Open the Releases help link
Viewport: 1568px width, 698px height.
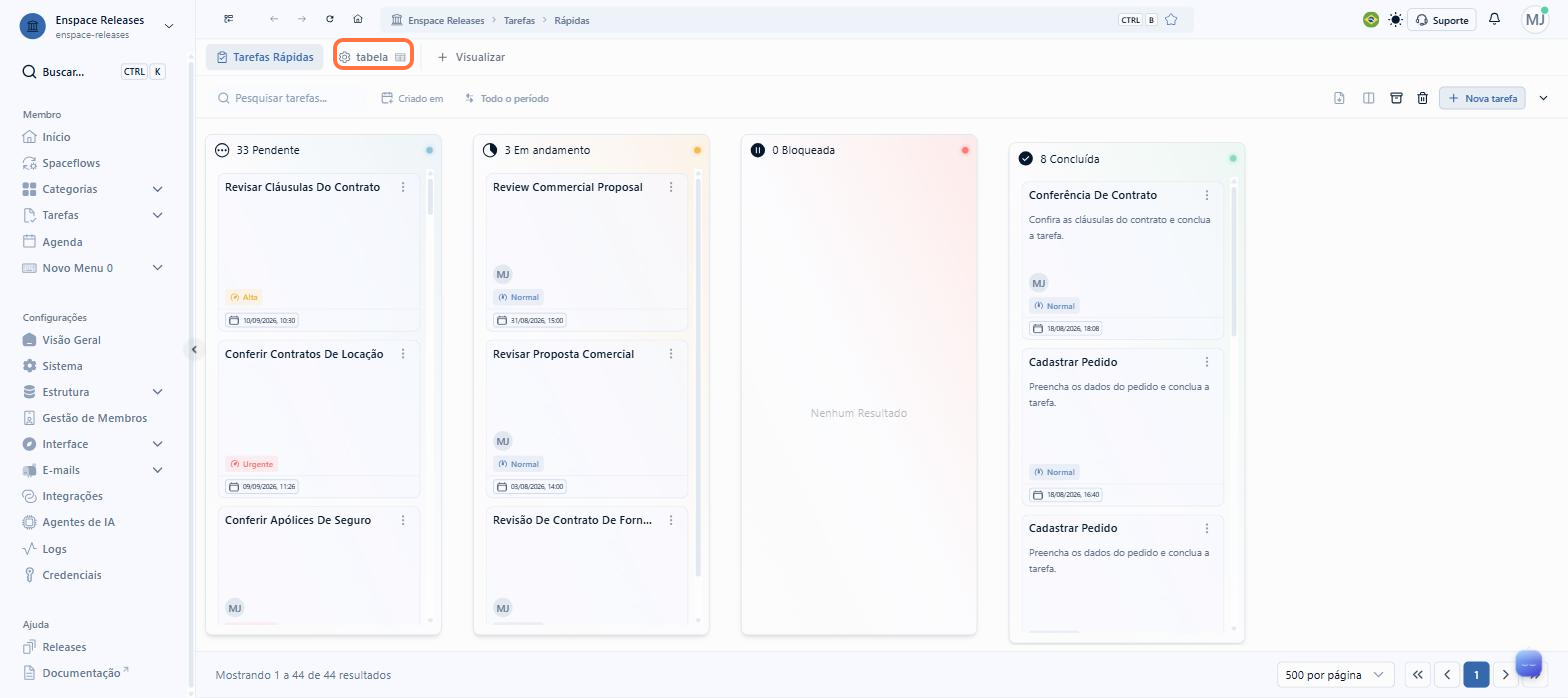tap(55, 647)
